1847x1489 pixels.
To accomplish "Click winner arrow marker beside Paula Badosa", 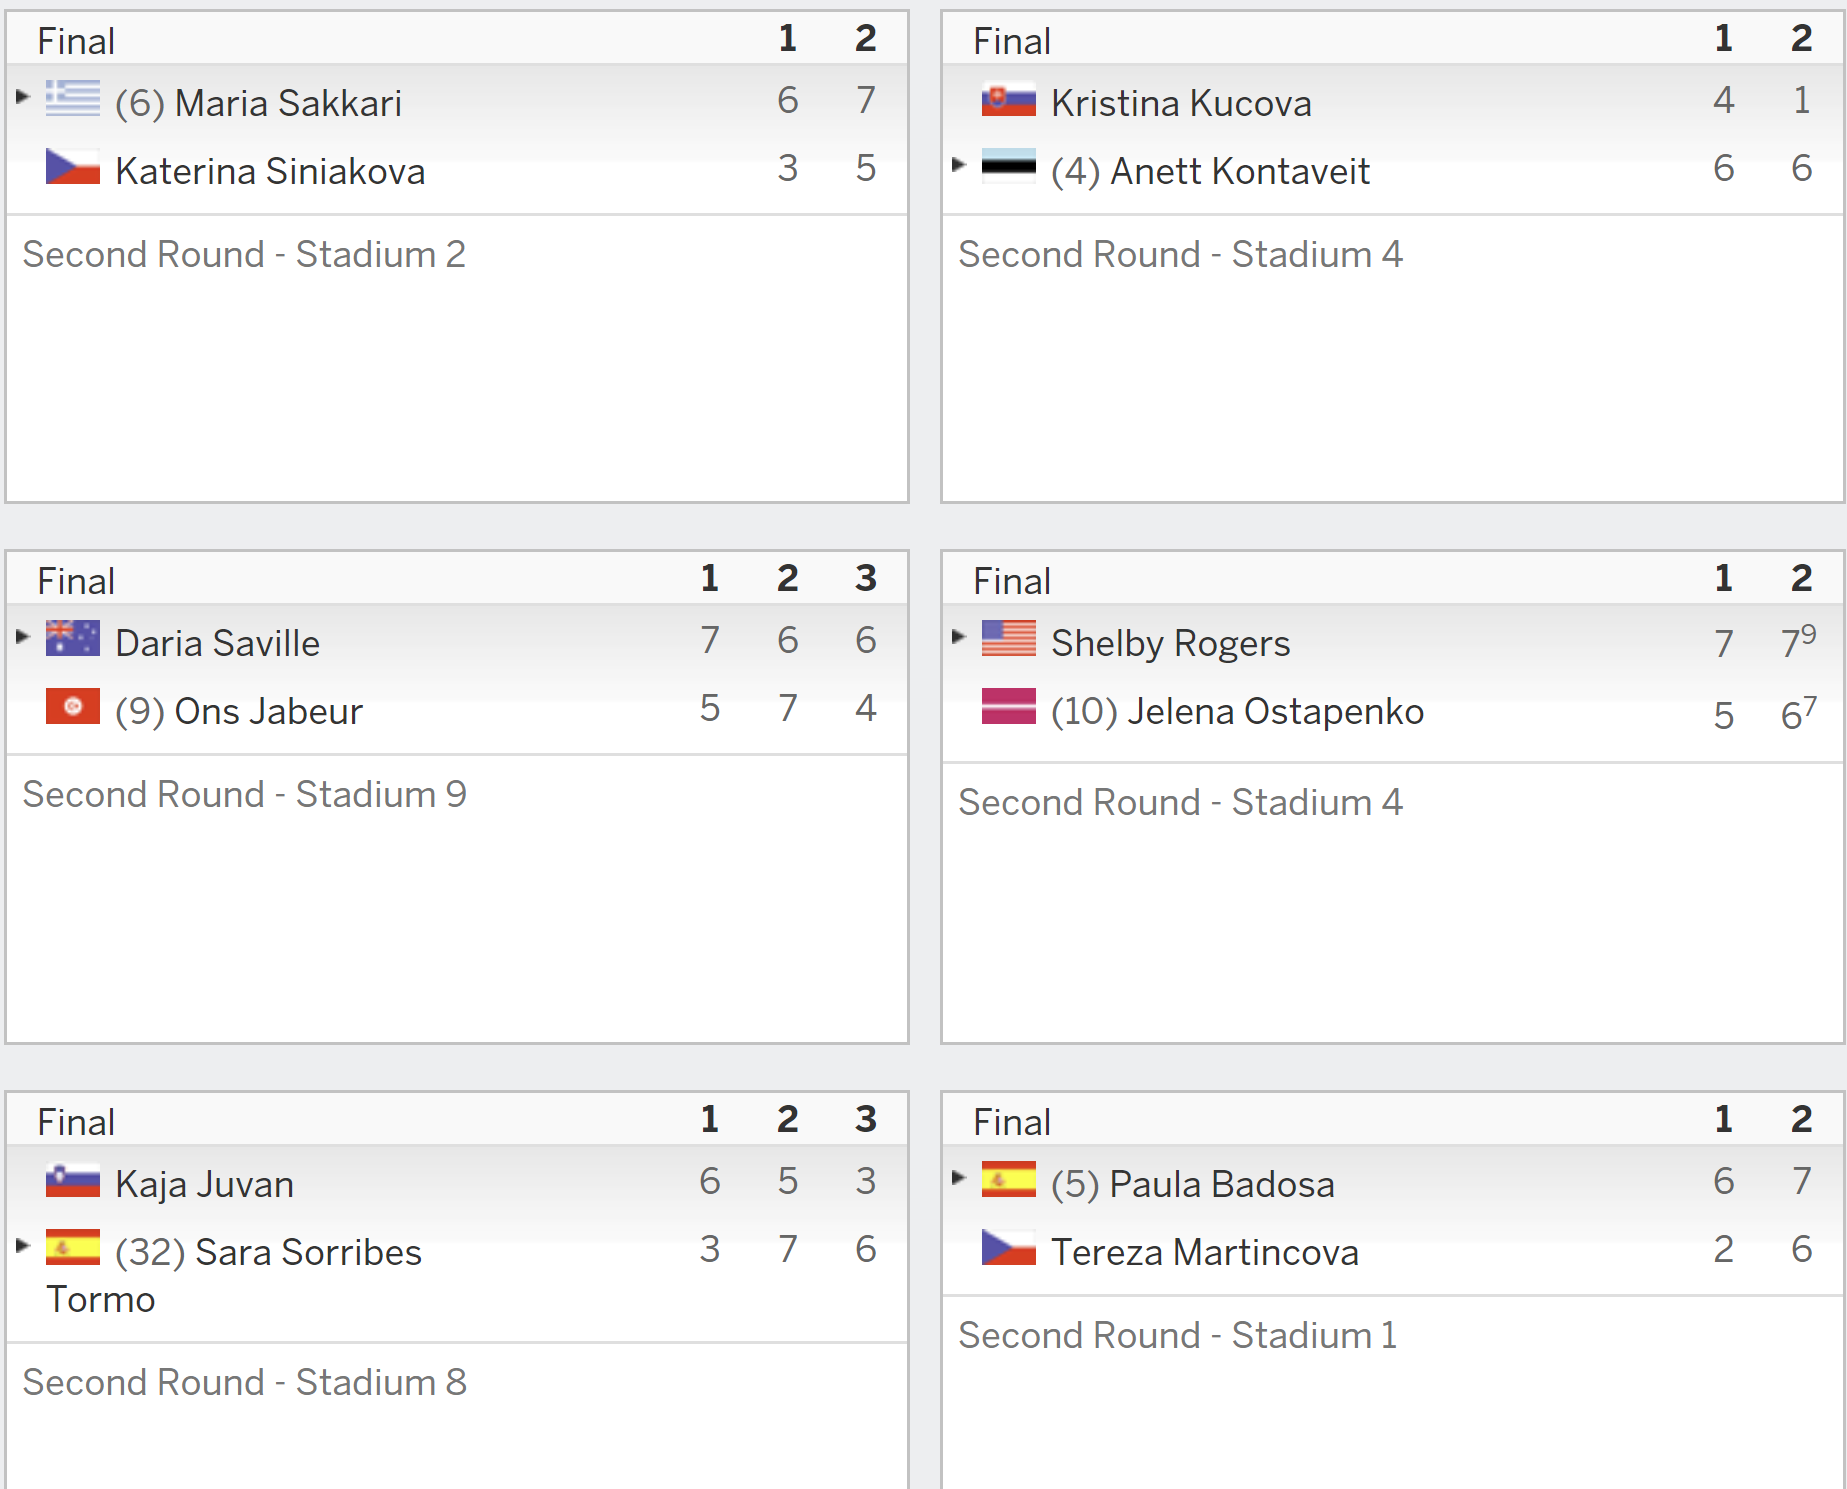I will (x=958, y=1177).
